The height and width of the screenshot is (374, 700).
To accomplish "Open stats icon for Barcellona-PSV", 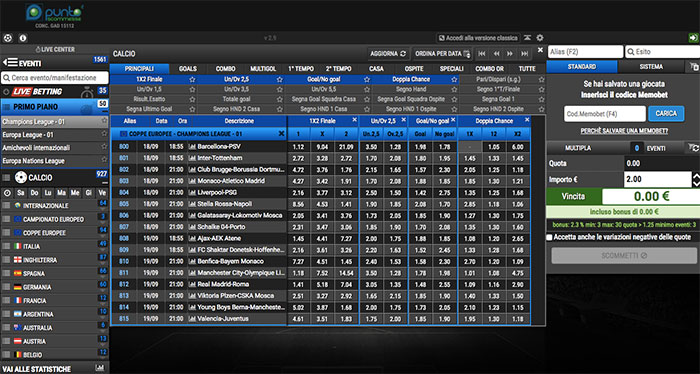I will coord(192,146).
